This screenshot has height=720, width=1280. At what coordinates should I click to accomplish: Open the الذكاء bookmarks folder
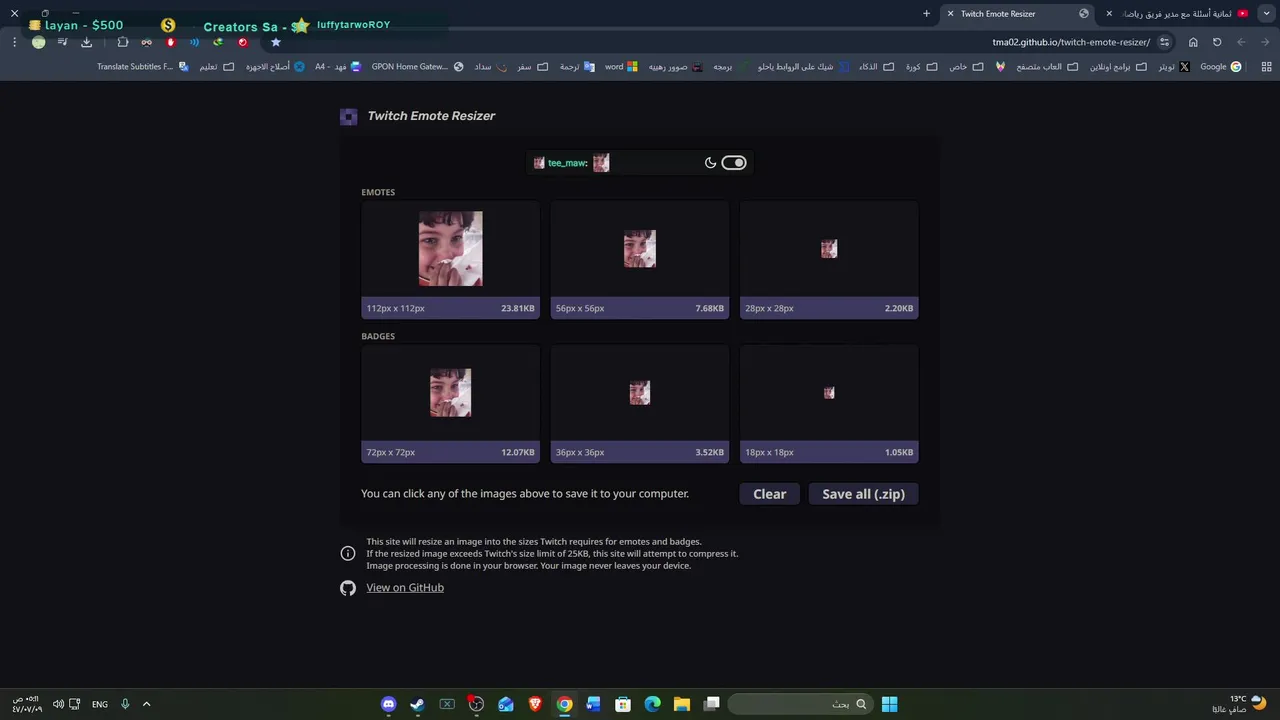point(876,67)
